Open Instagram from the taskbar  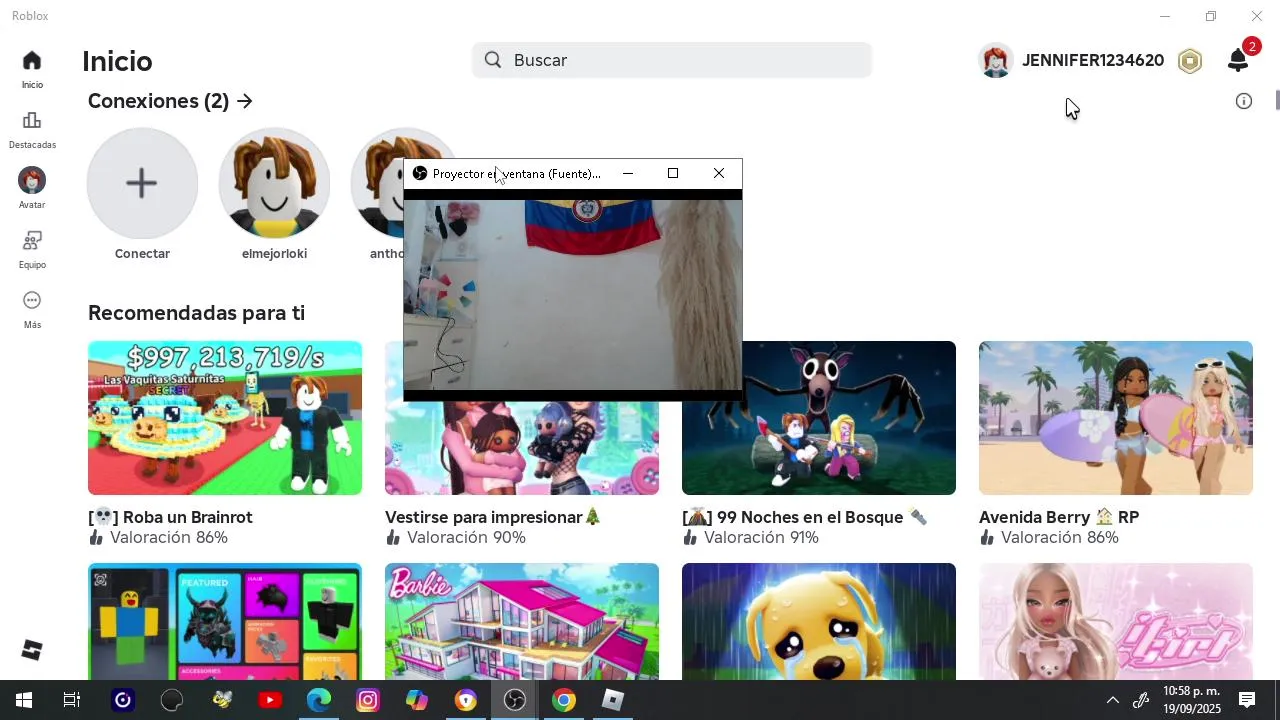[368, 700]
